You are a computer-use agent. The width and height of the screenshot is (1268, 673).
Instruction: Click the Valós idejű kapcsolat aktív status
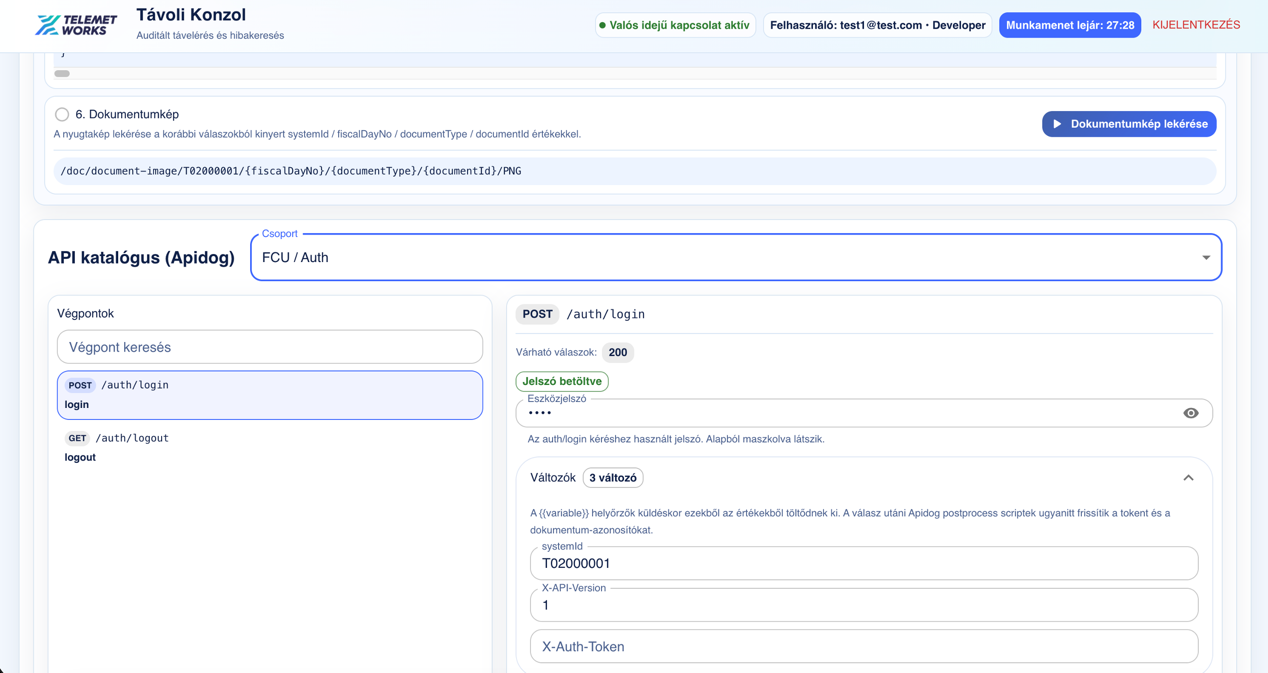(x=675, y=25)
